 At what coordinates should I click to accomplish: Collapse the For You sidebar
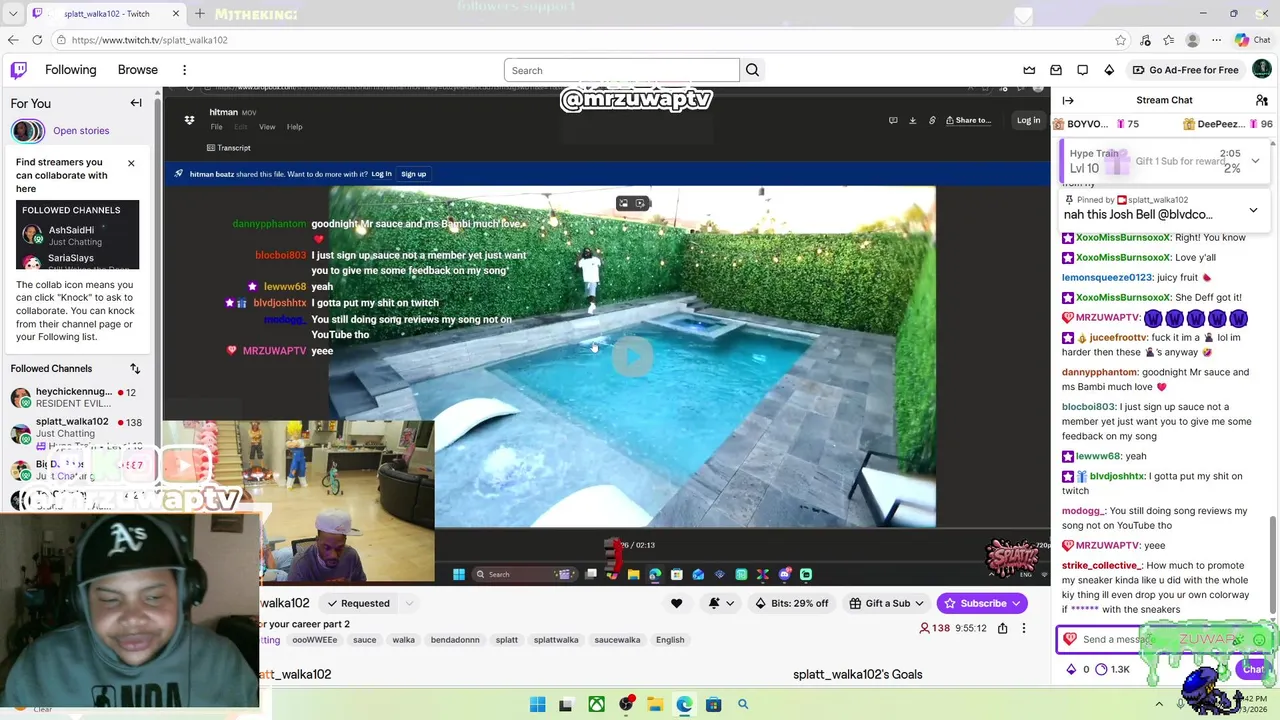tap(136, 103)
